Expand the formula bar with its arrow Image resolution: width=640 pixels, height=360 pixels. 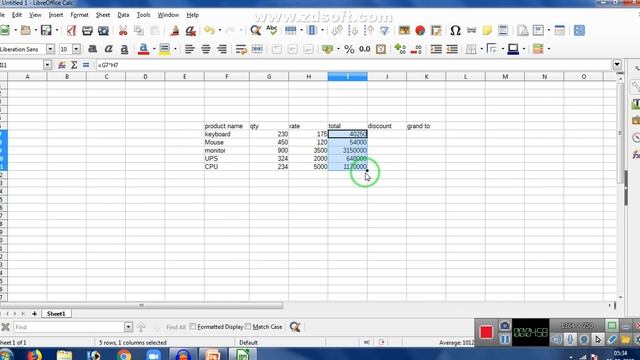click(617, 64)
